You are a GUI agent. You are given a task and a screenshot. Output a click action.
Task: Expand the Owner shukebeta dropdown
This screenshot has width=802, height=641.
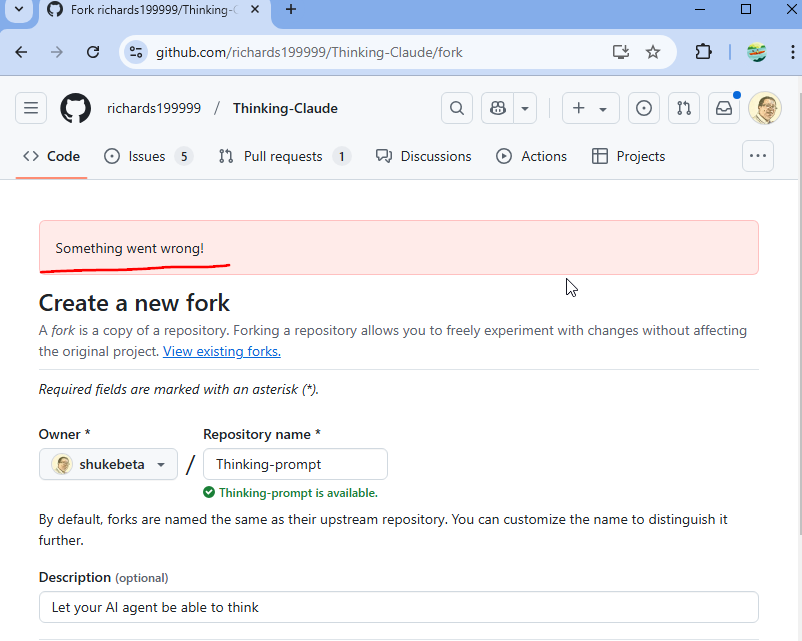[x=108, y=464]
